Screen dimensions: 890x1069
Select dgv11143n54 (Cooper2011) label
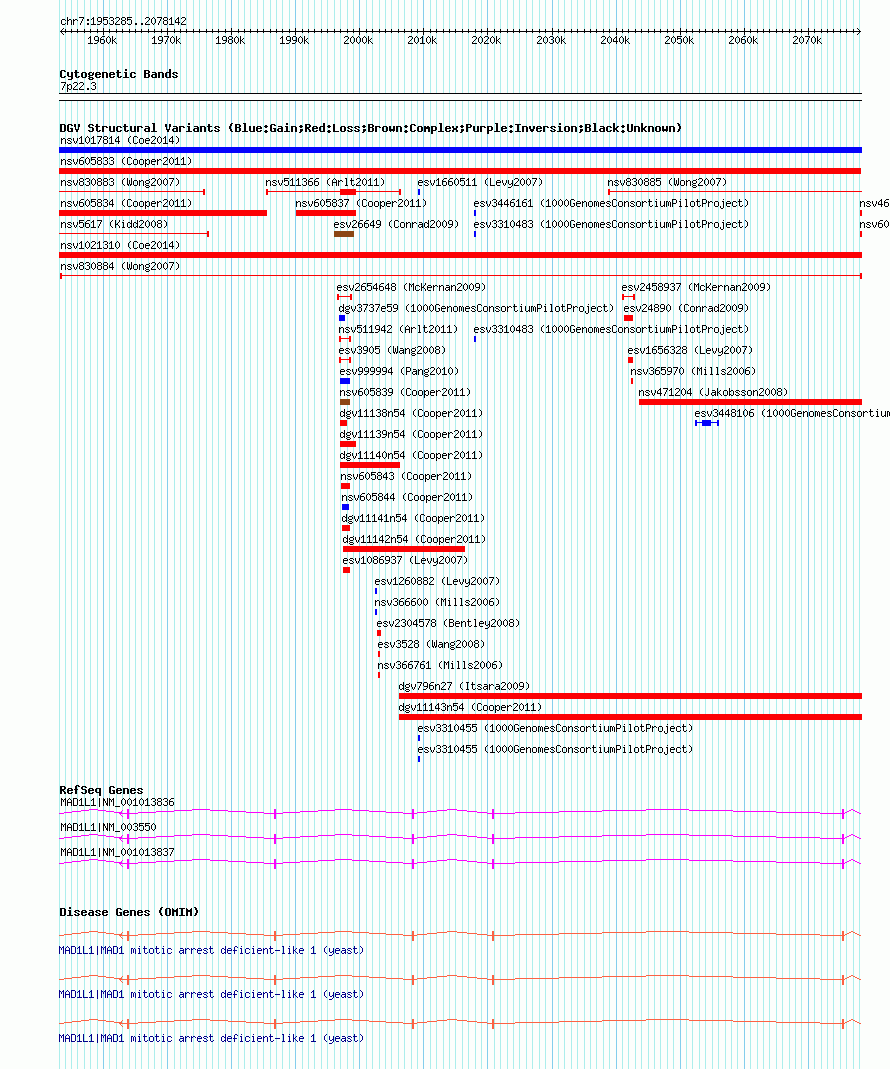470,708
